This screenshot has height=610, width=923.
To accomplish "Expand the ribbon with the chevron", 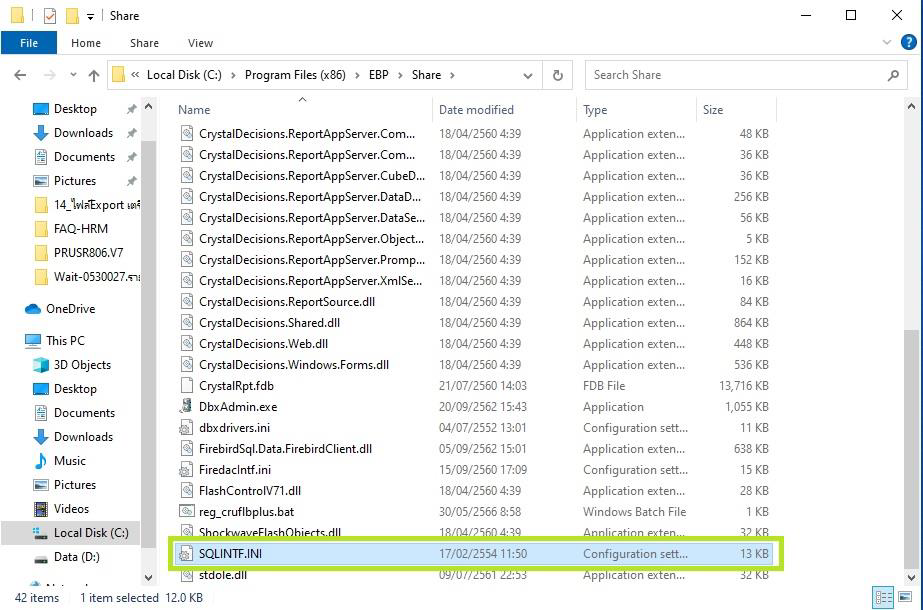I will click(x=887, y=43).
